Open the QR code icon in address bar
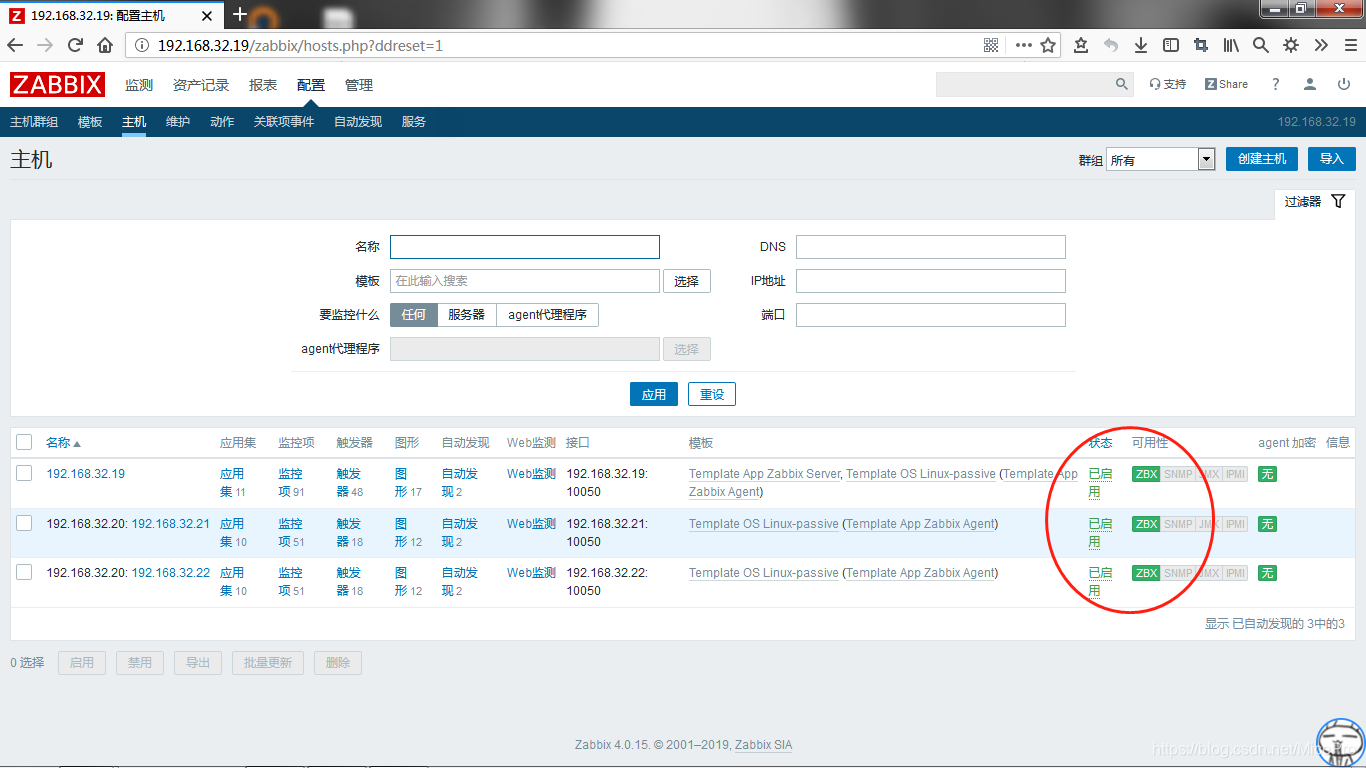Screen dimensions: 1366x768 (991, 45)
